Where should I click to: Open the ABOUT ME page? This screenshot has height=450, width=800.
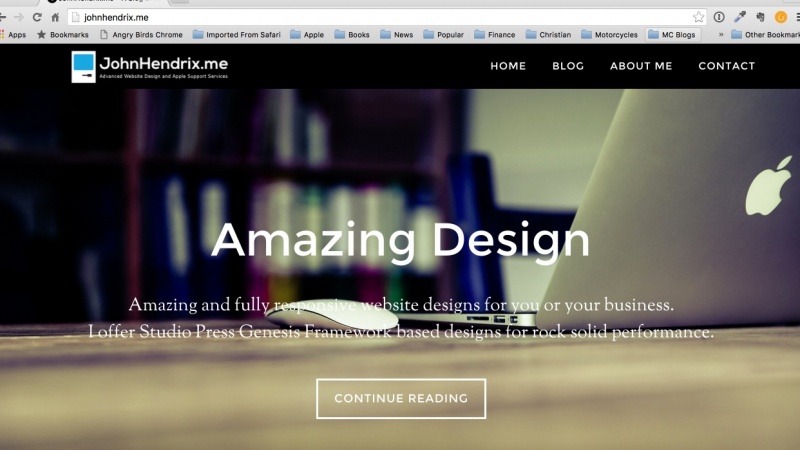(x=641, y=66)
